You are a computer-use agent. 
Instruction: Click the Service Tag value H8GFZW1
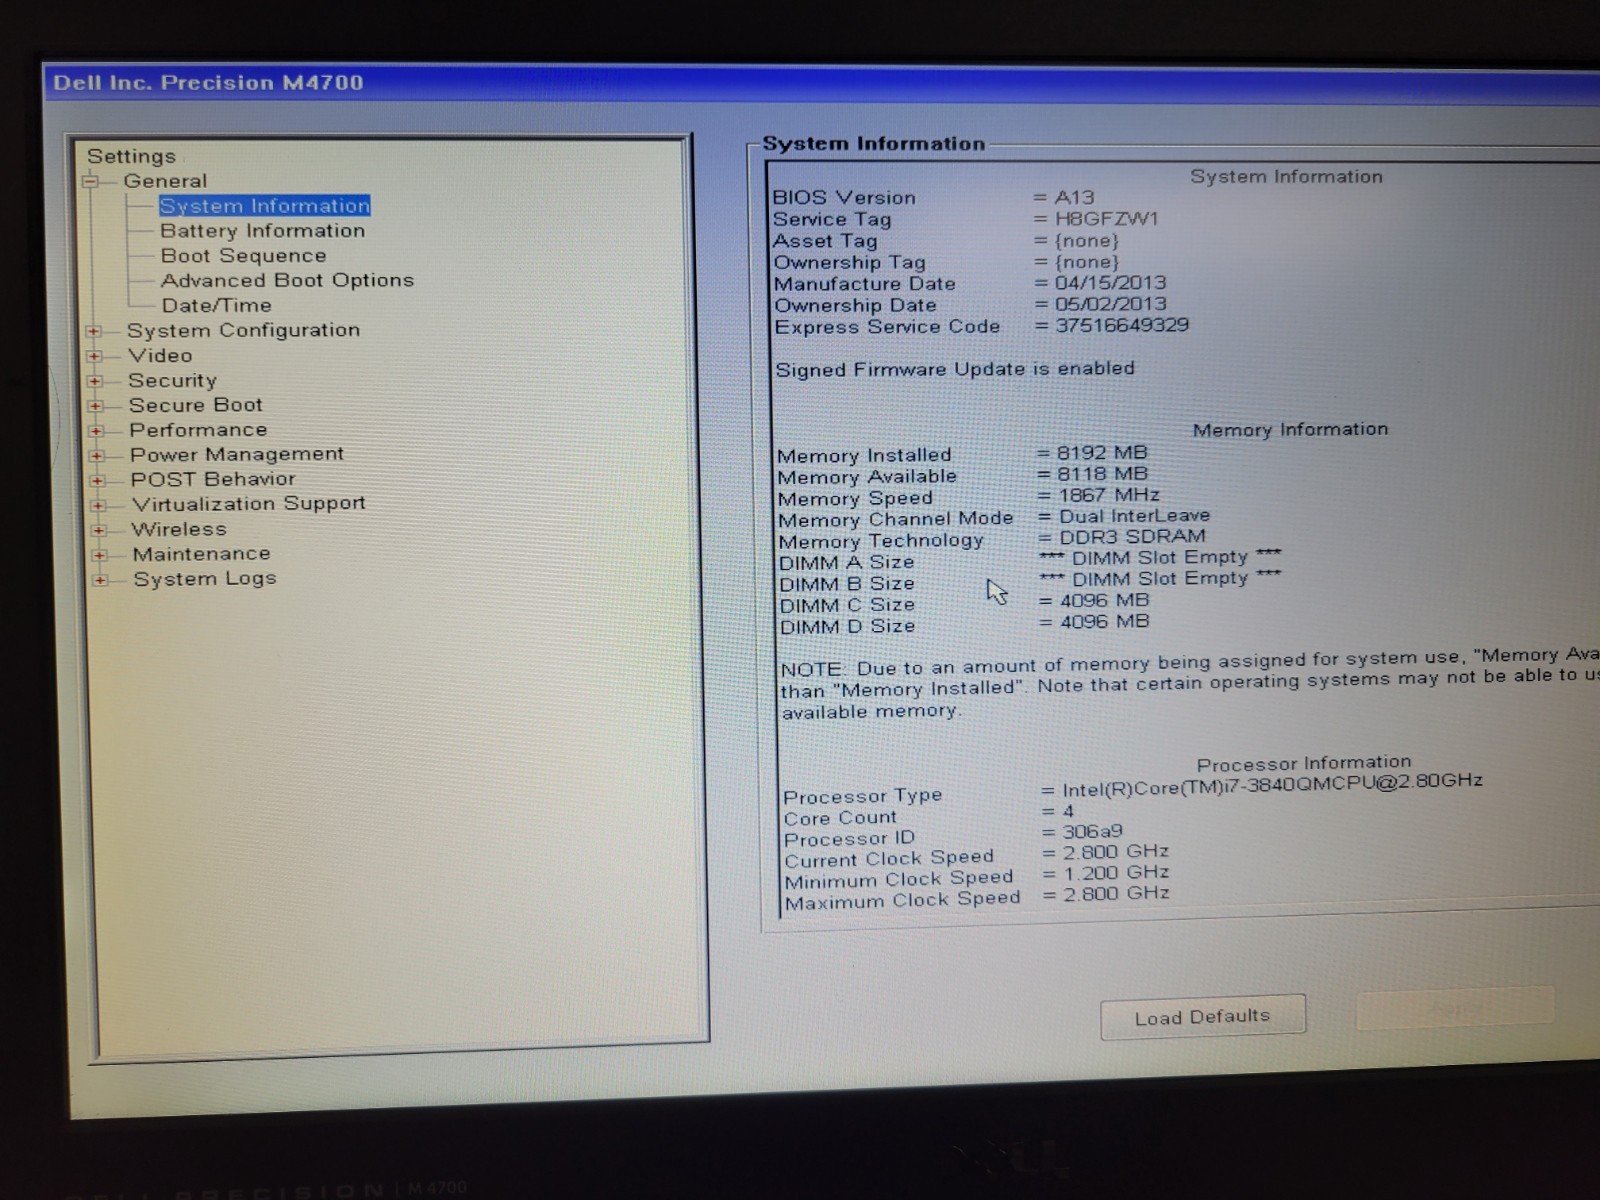click(x=1106, y=219)
